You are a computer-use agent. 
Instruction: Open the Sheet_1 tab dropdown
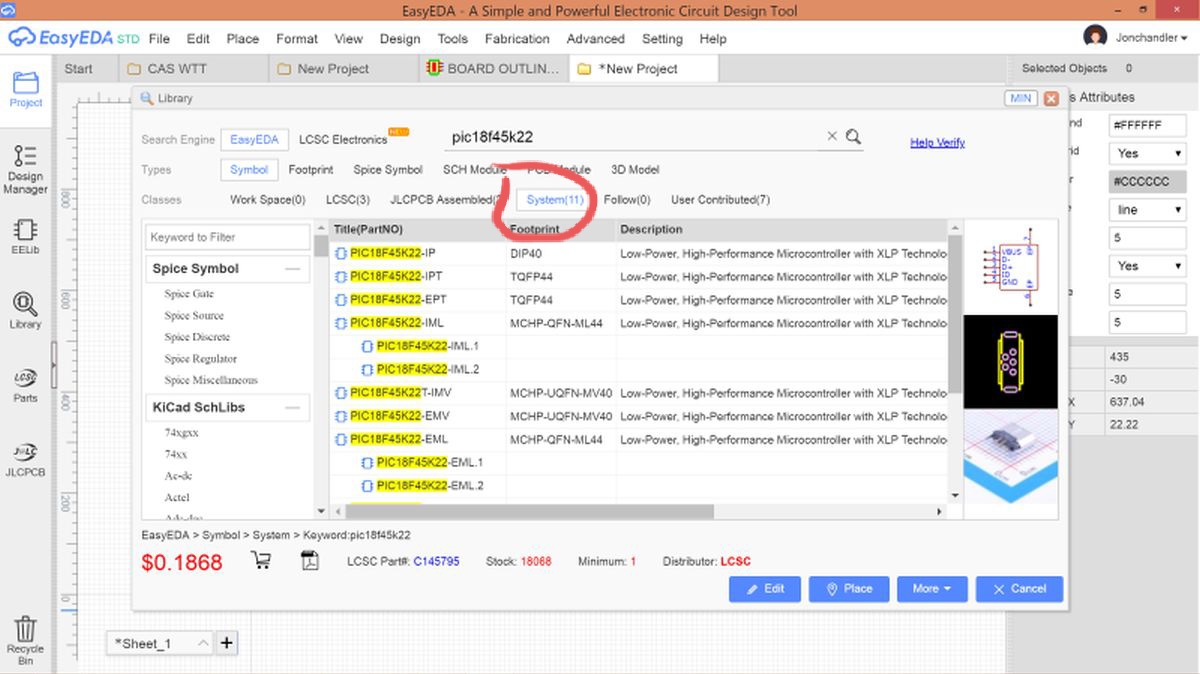203,643
